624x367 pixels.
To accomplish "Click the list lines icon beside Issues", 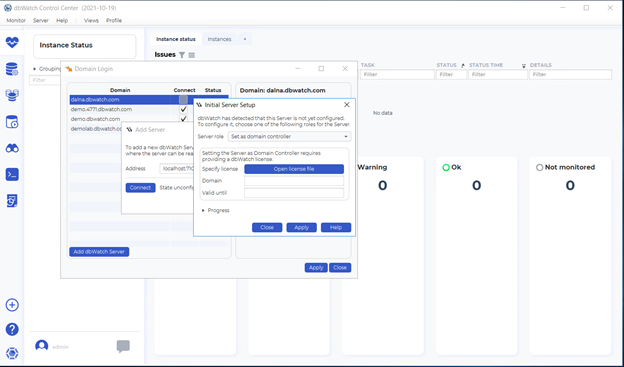I will pyautogui.click(x=192, y=55).
